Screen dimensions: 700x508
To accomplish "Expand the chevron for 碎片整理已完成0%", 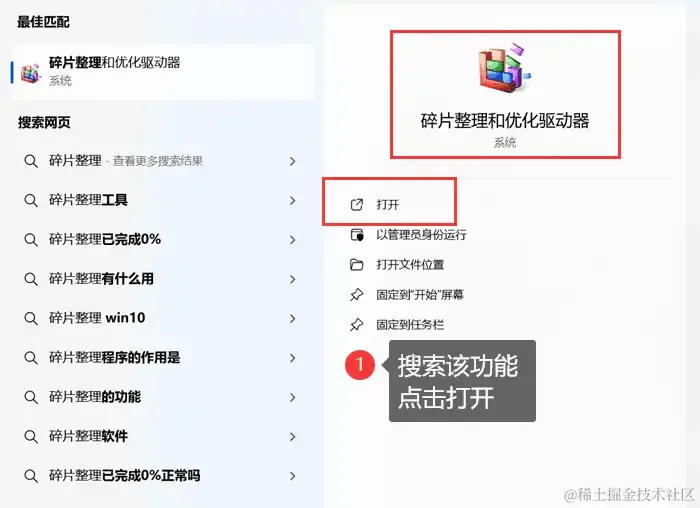I will tap(292, 240).
